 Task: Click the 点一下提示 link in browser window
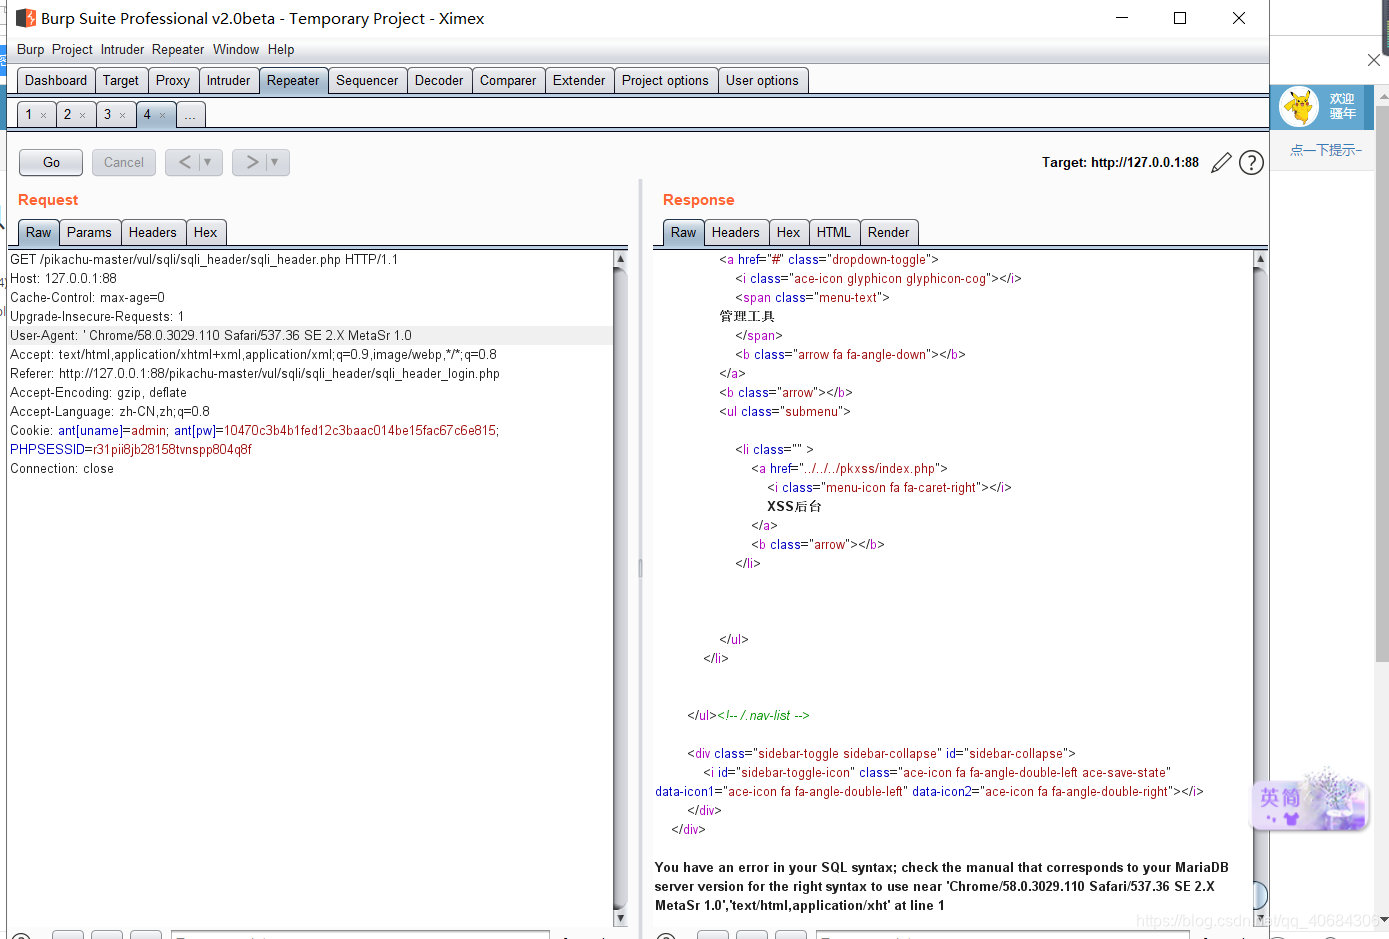(x=1325, y=150)
